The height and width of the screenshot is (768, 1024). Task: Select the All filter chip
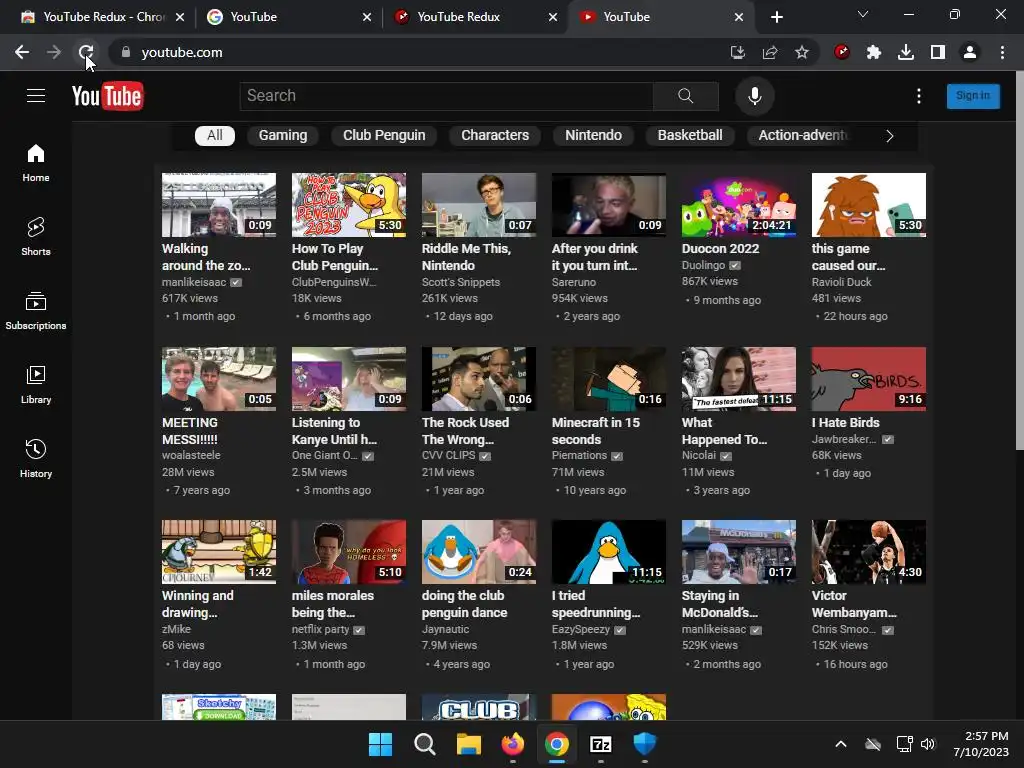coord(215,136)
